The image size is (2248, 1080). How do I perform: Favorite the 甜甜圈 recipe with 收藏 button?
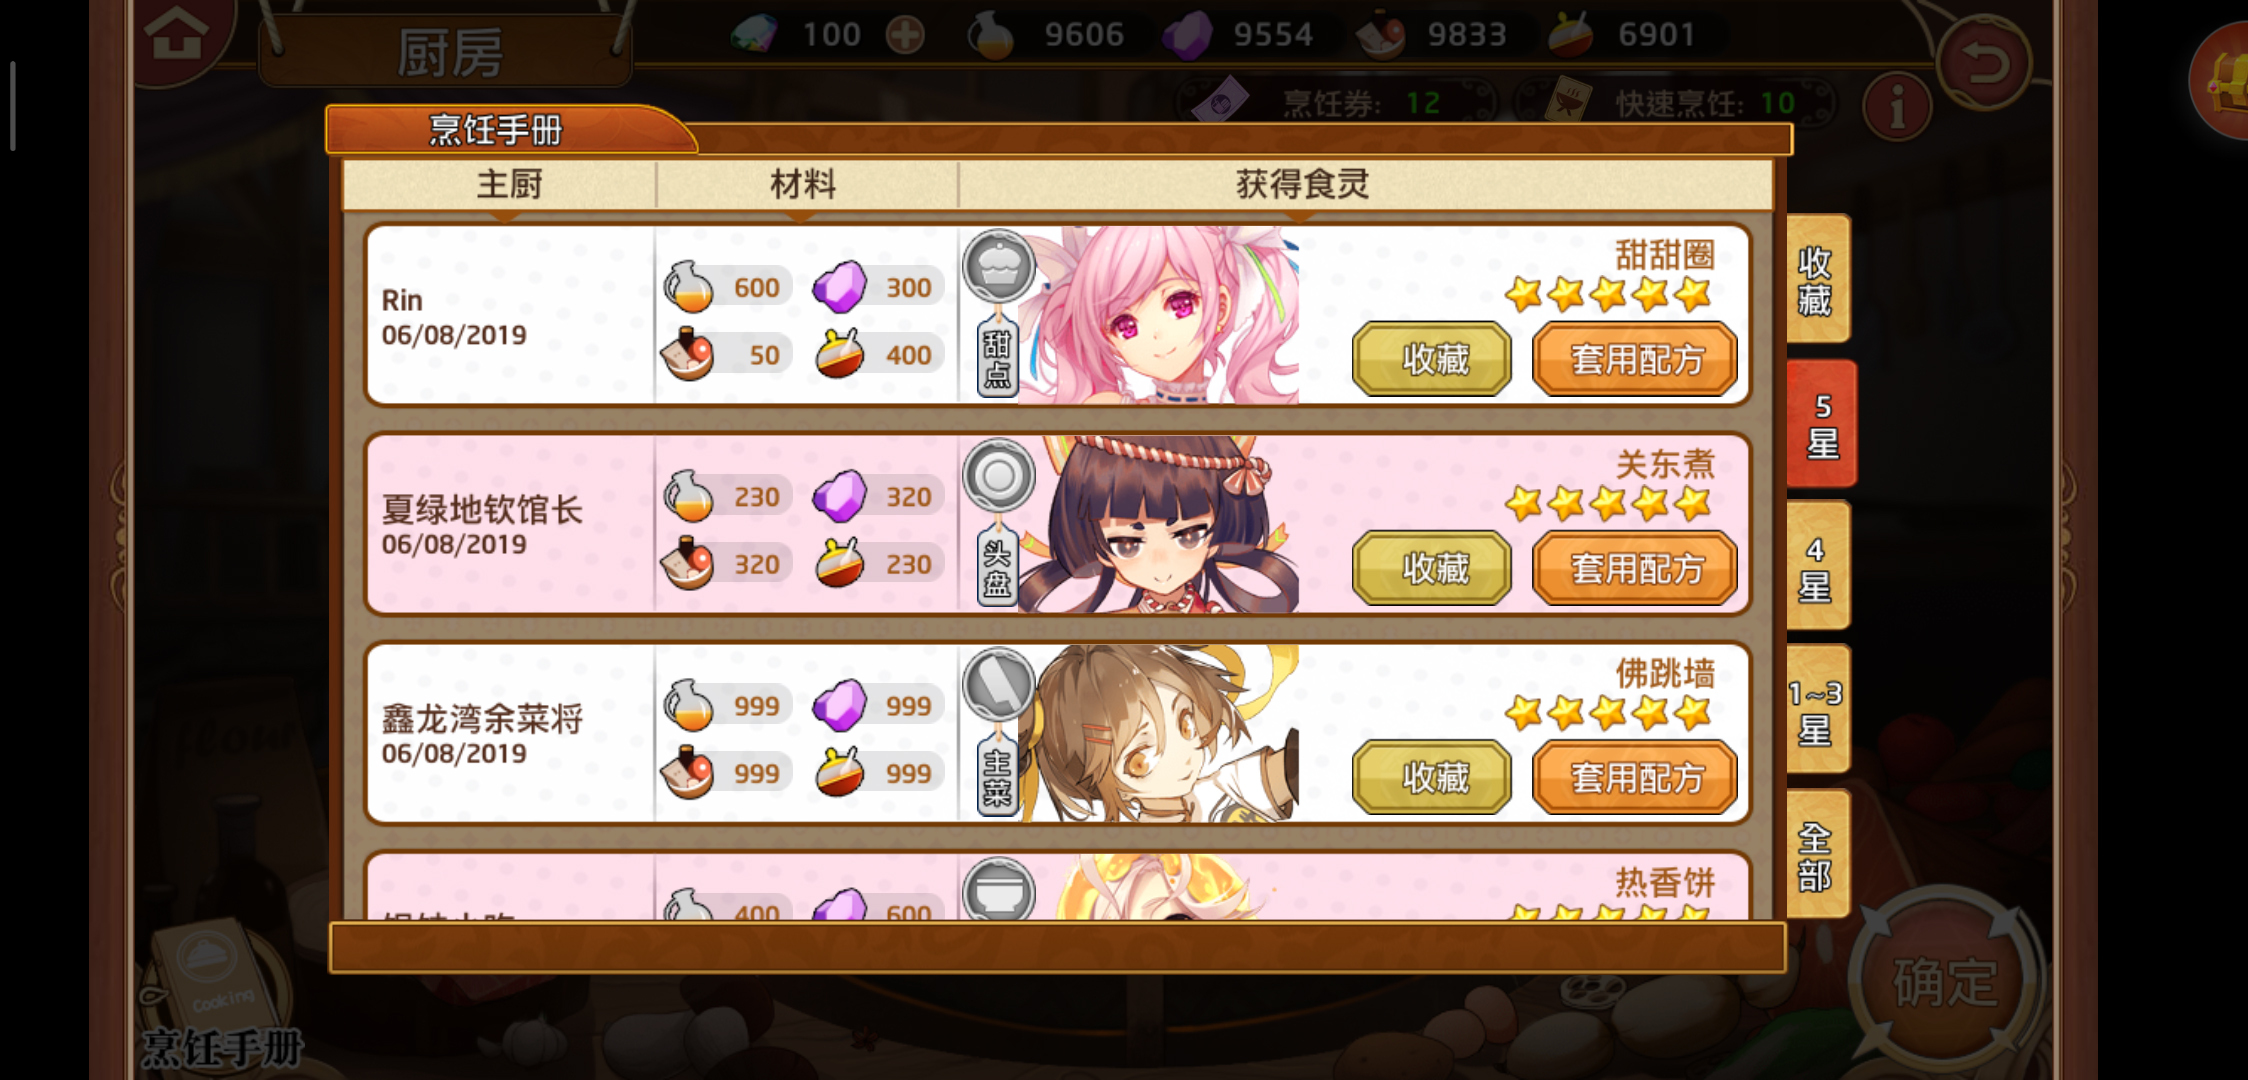click(x=1432, y=359)
